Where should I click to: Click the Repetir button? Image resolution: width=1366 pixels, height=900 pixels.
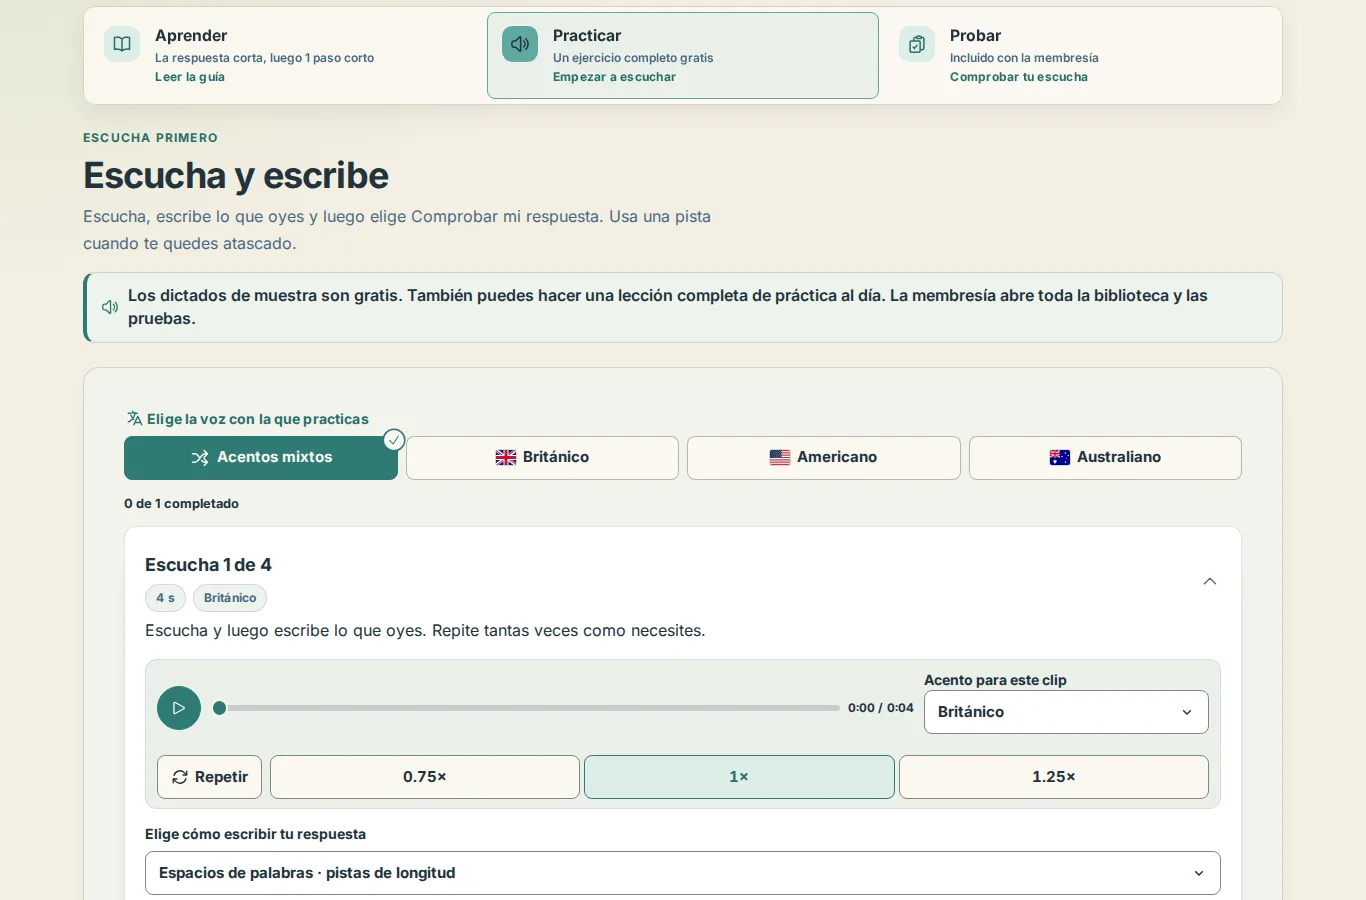point(209,777)
